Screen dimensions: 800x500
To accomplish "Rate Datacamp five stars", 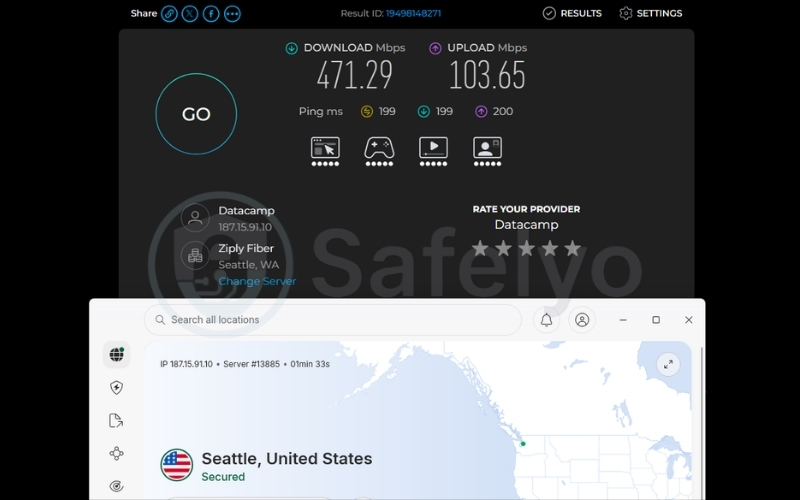I will pos(573,248).
